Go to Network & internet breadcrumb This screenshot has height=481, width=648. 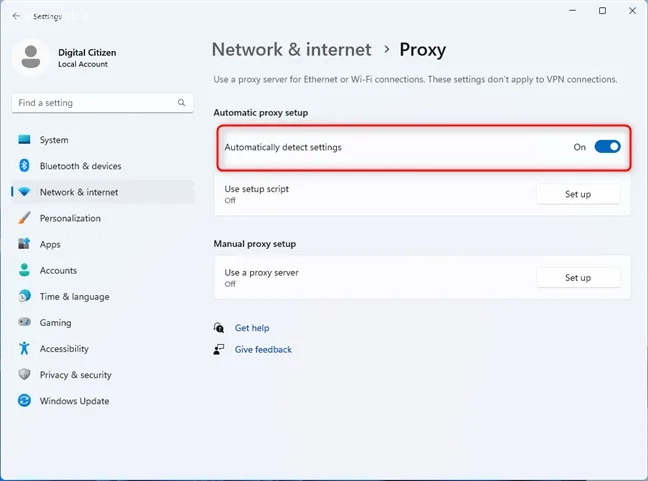coord(291,50)
